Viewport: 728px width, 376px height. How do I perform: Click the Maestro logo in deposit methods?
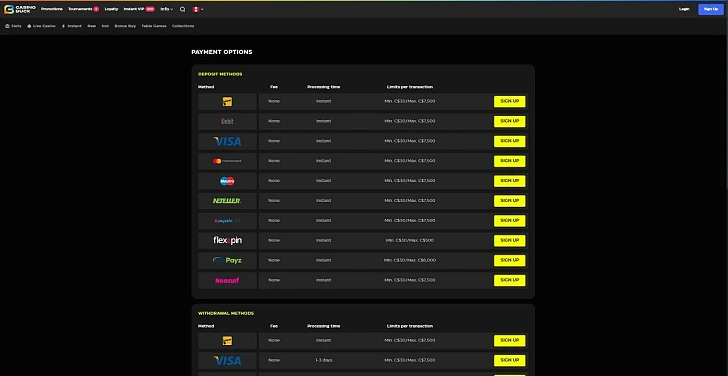(227, 181)
